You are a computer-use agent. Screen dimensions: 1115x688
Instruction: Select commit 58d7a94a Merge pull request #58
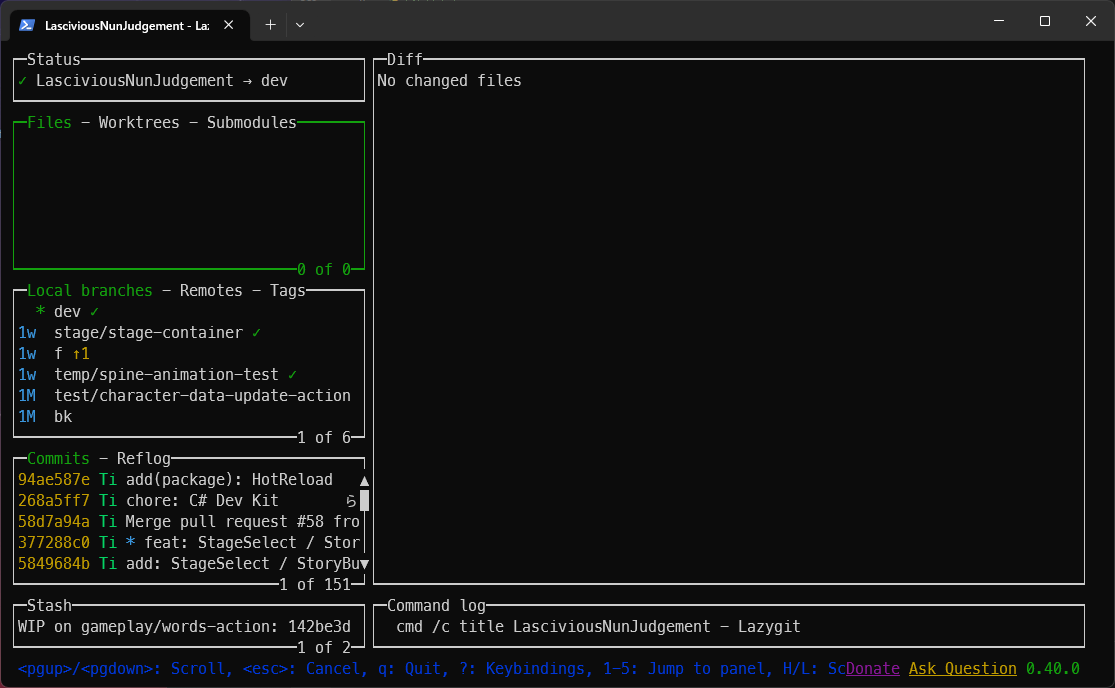coord(188,522)
